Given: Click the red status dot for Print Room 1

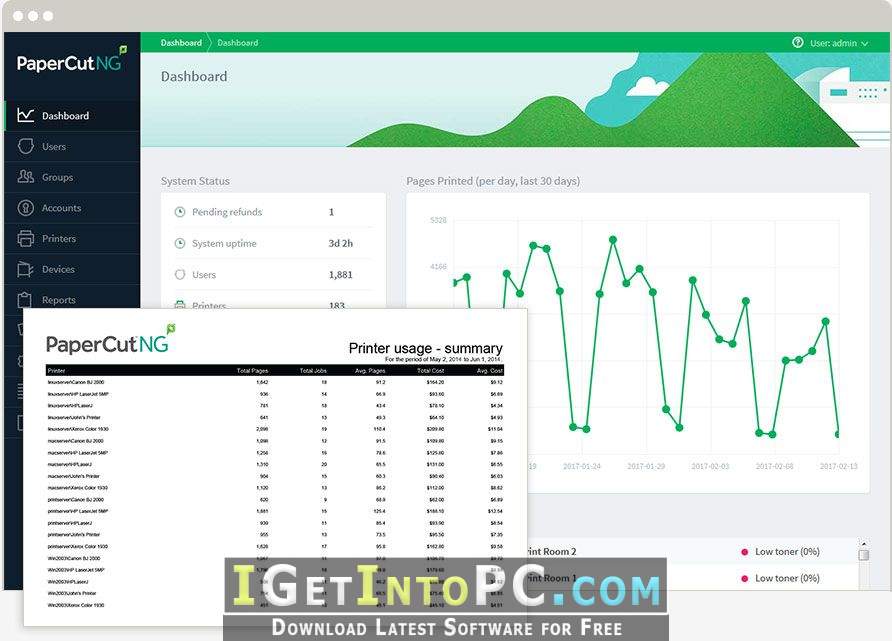Looking at the screenshot, I should coord(744,578).
